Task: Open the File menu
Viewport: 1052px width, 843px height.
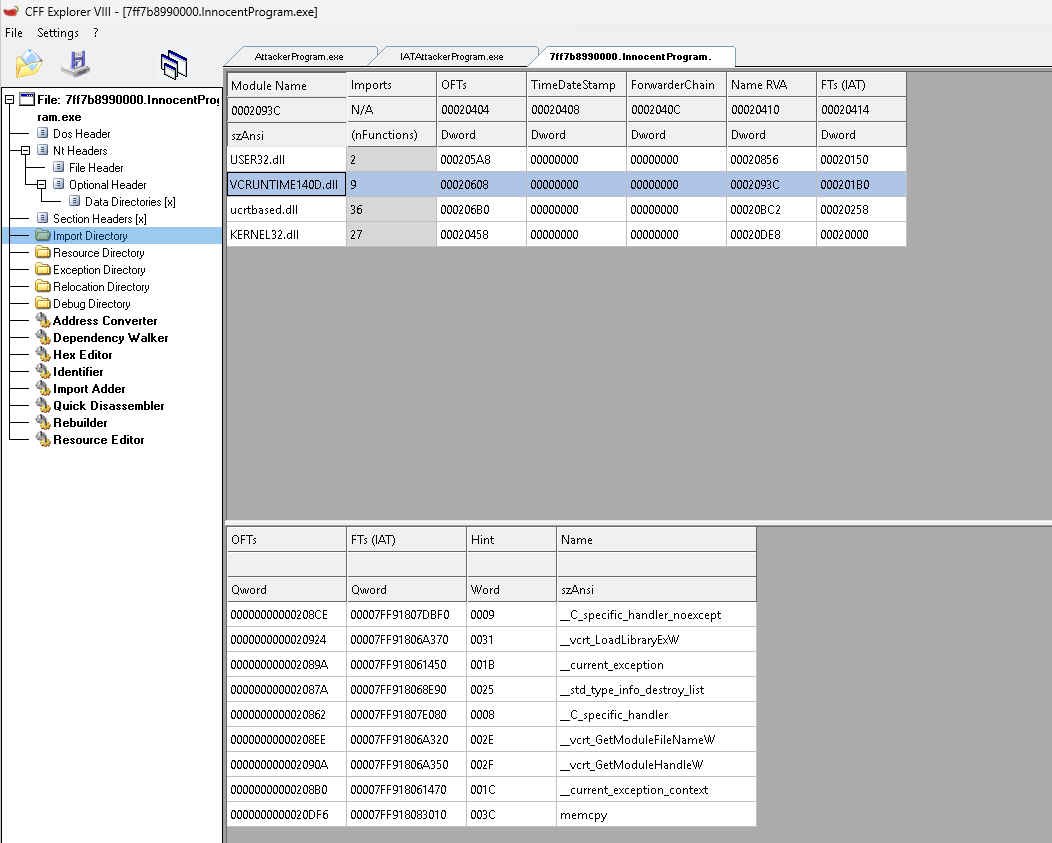Action: click(13, 33)
